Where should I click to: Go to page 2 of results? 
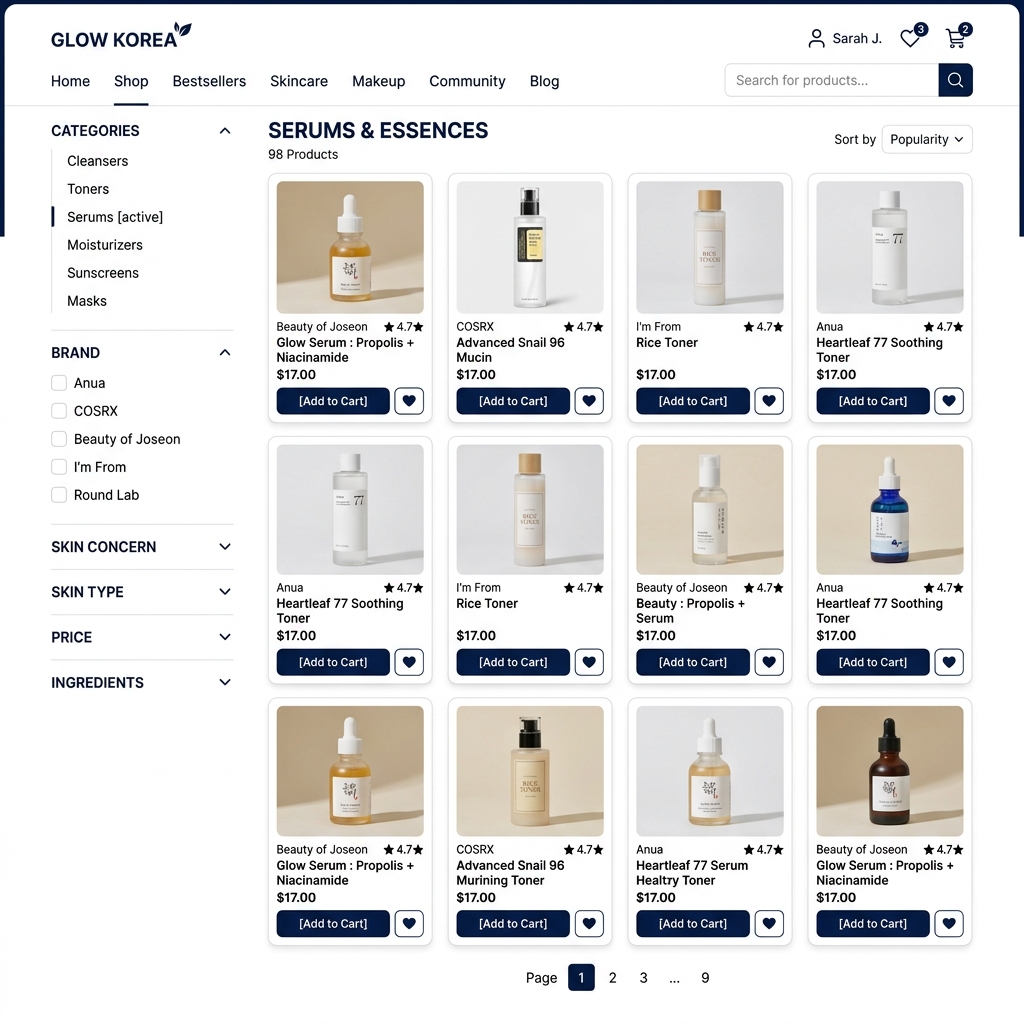point(613,978)
